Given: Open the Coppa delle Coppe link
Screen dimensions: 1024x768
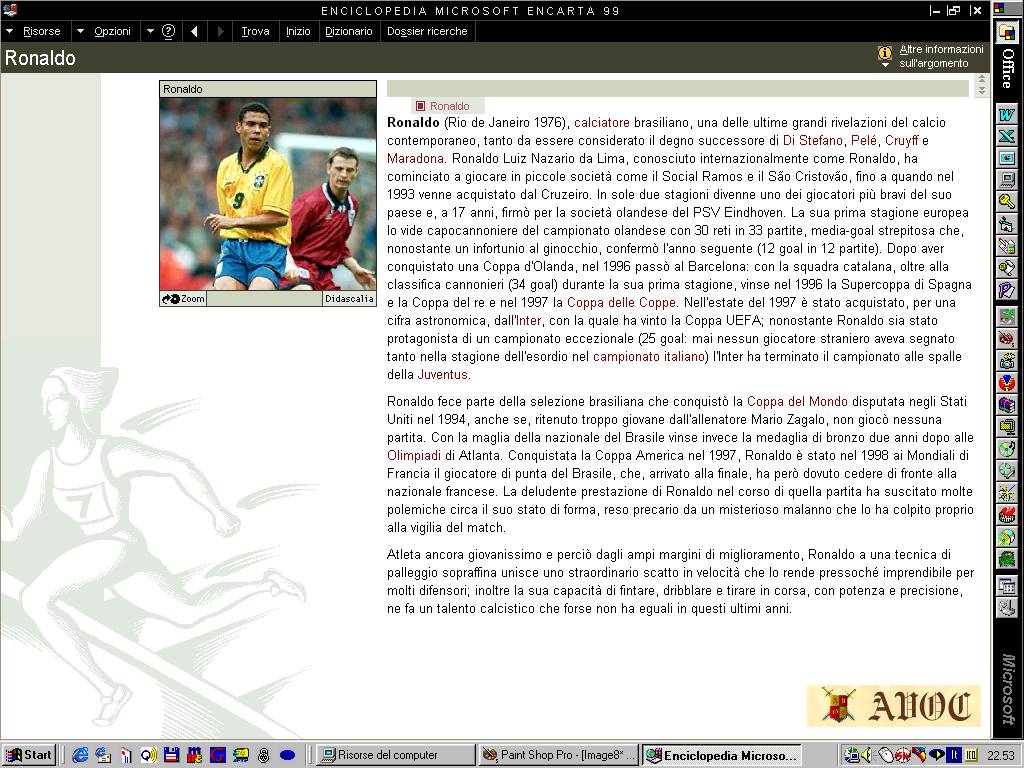Looking at the screenshot, I should click(621, 303).
